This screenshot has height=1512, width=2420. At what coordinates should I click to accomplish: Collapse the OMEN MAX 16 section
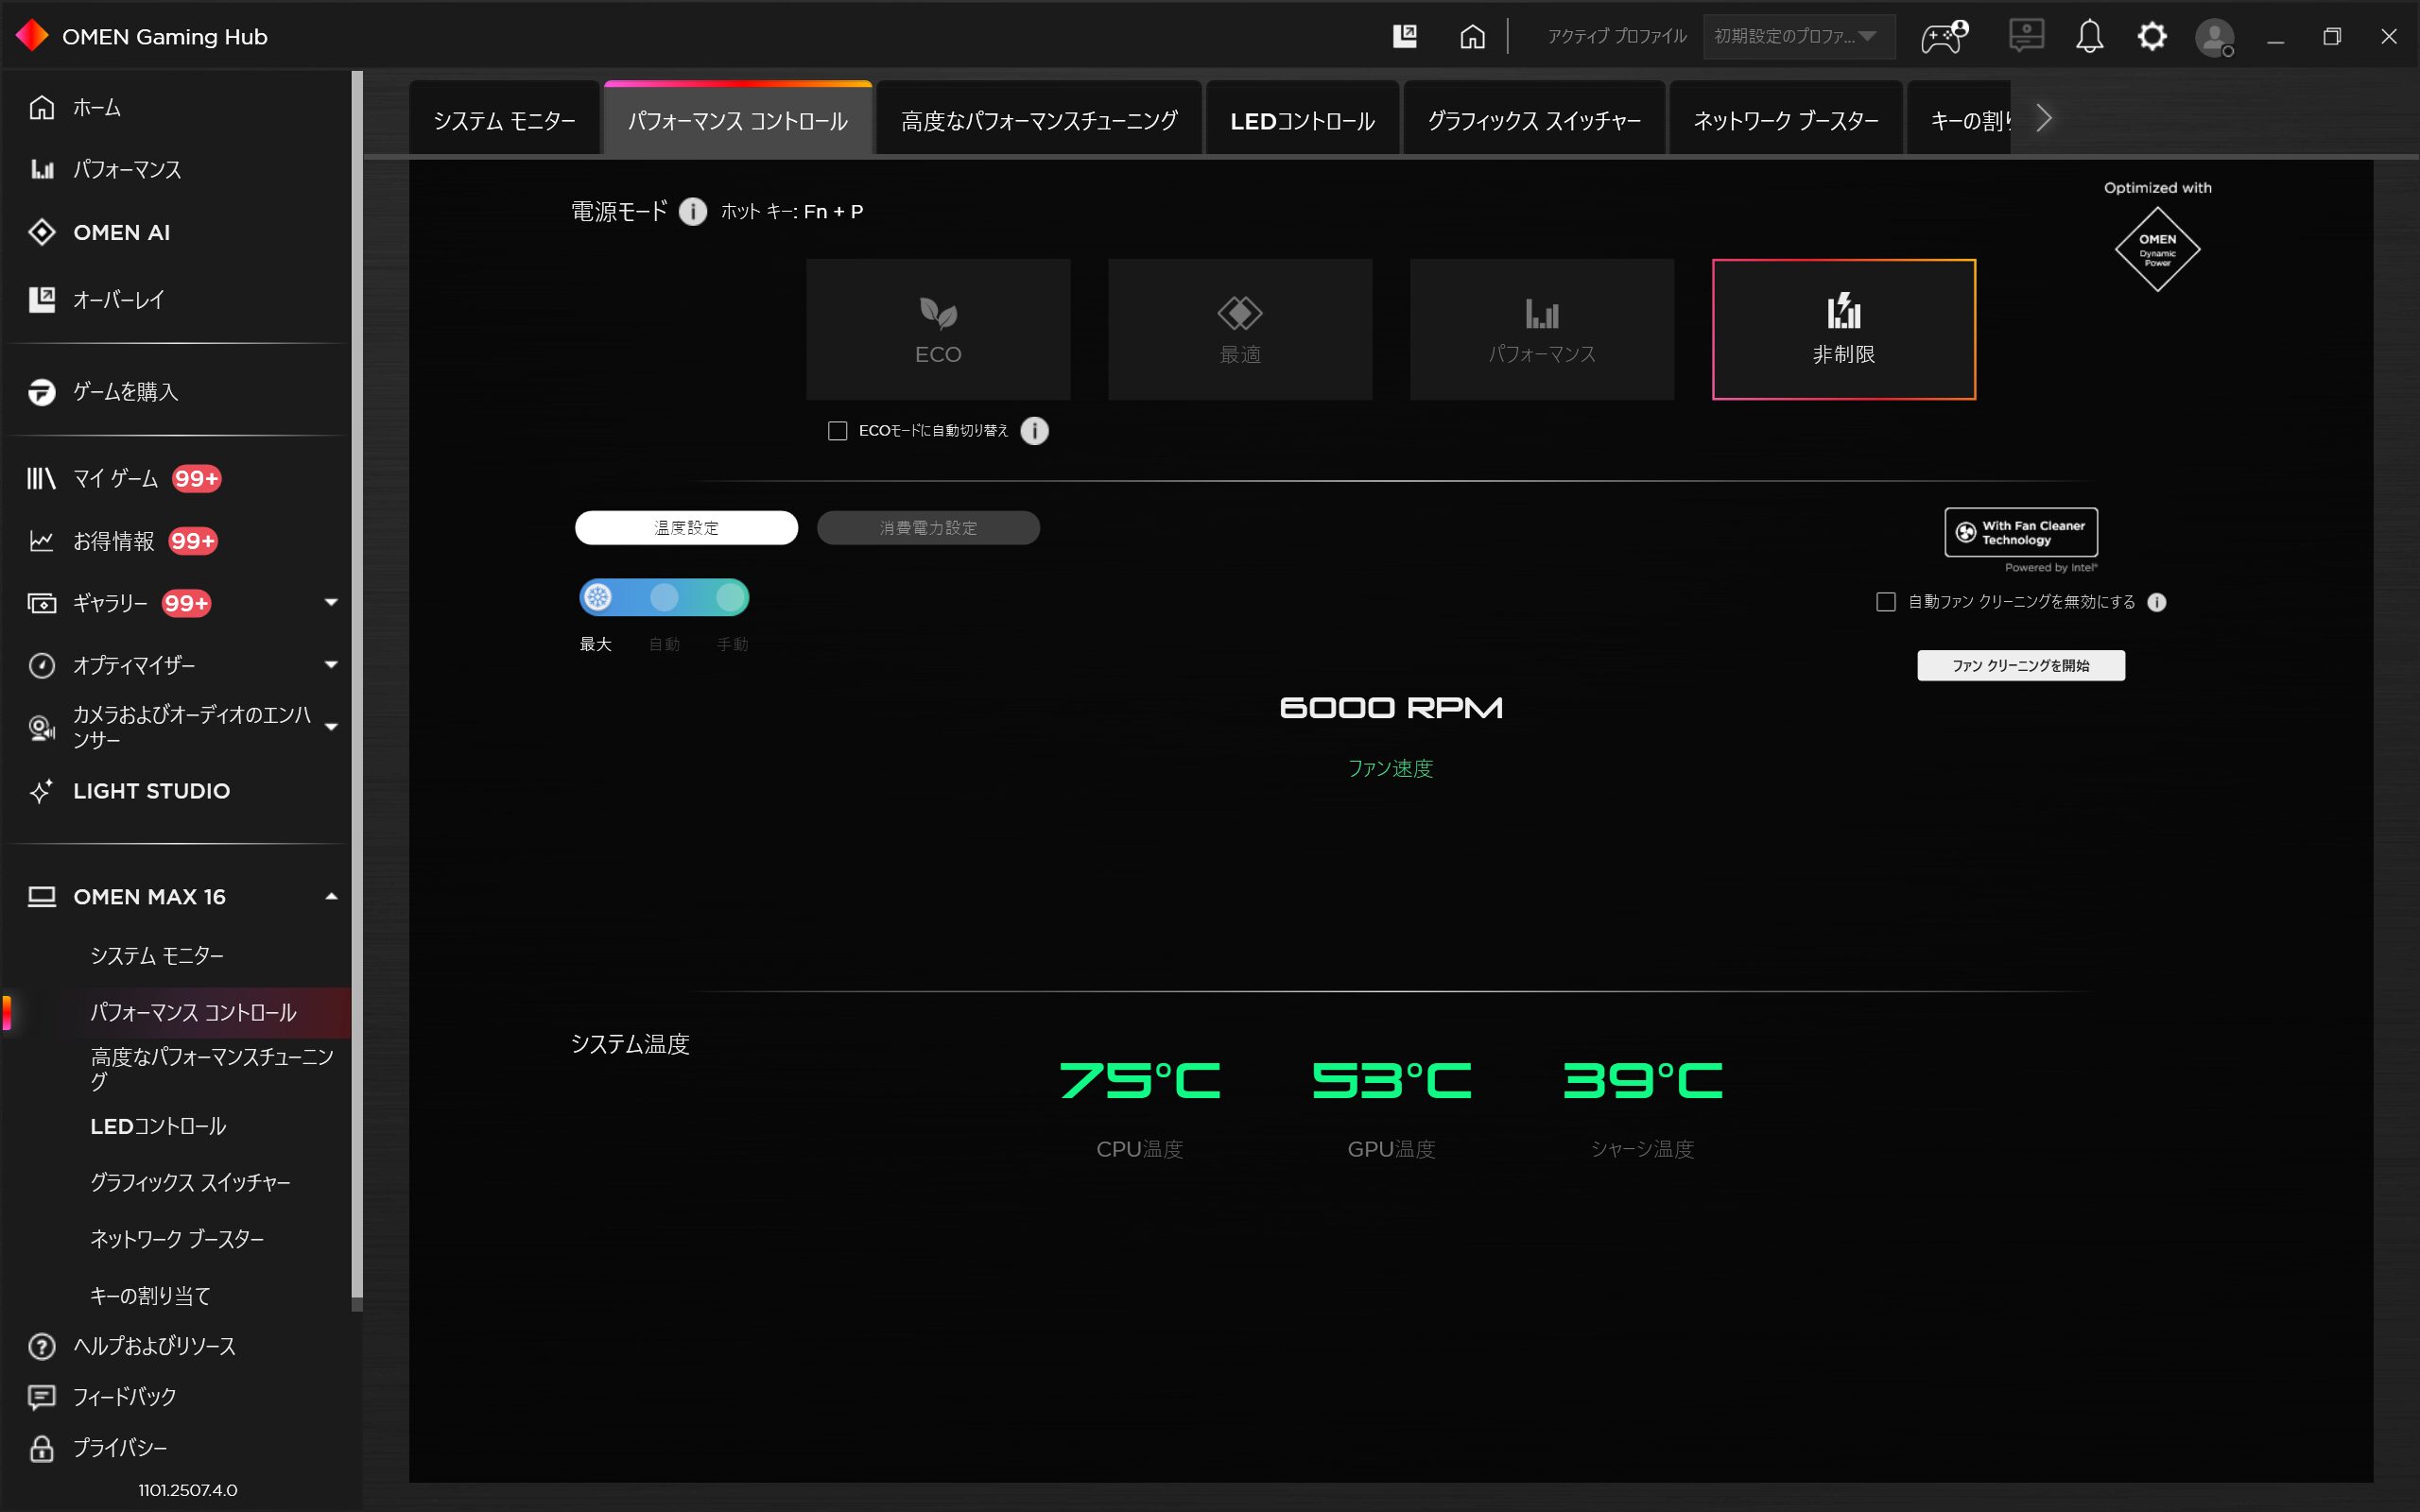coord(331,897)
